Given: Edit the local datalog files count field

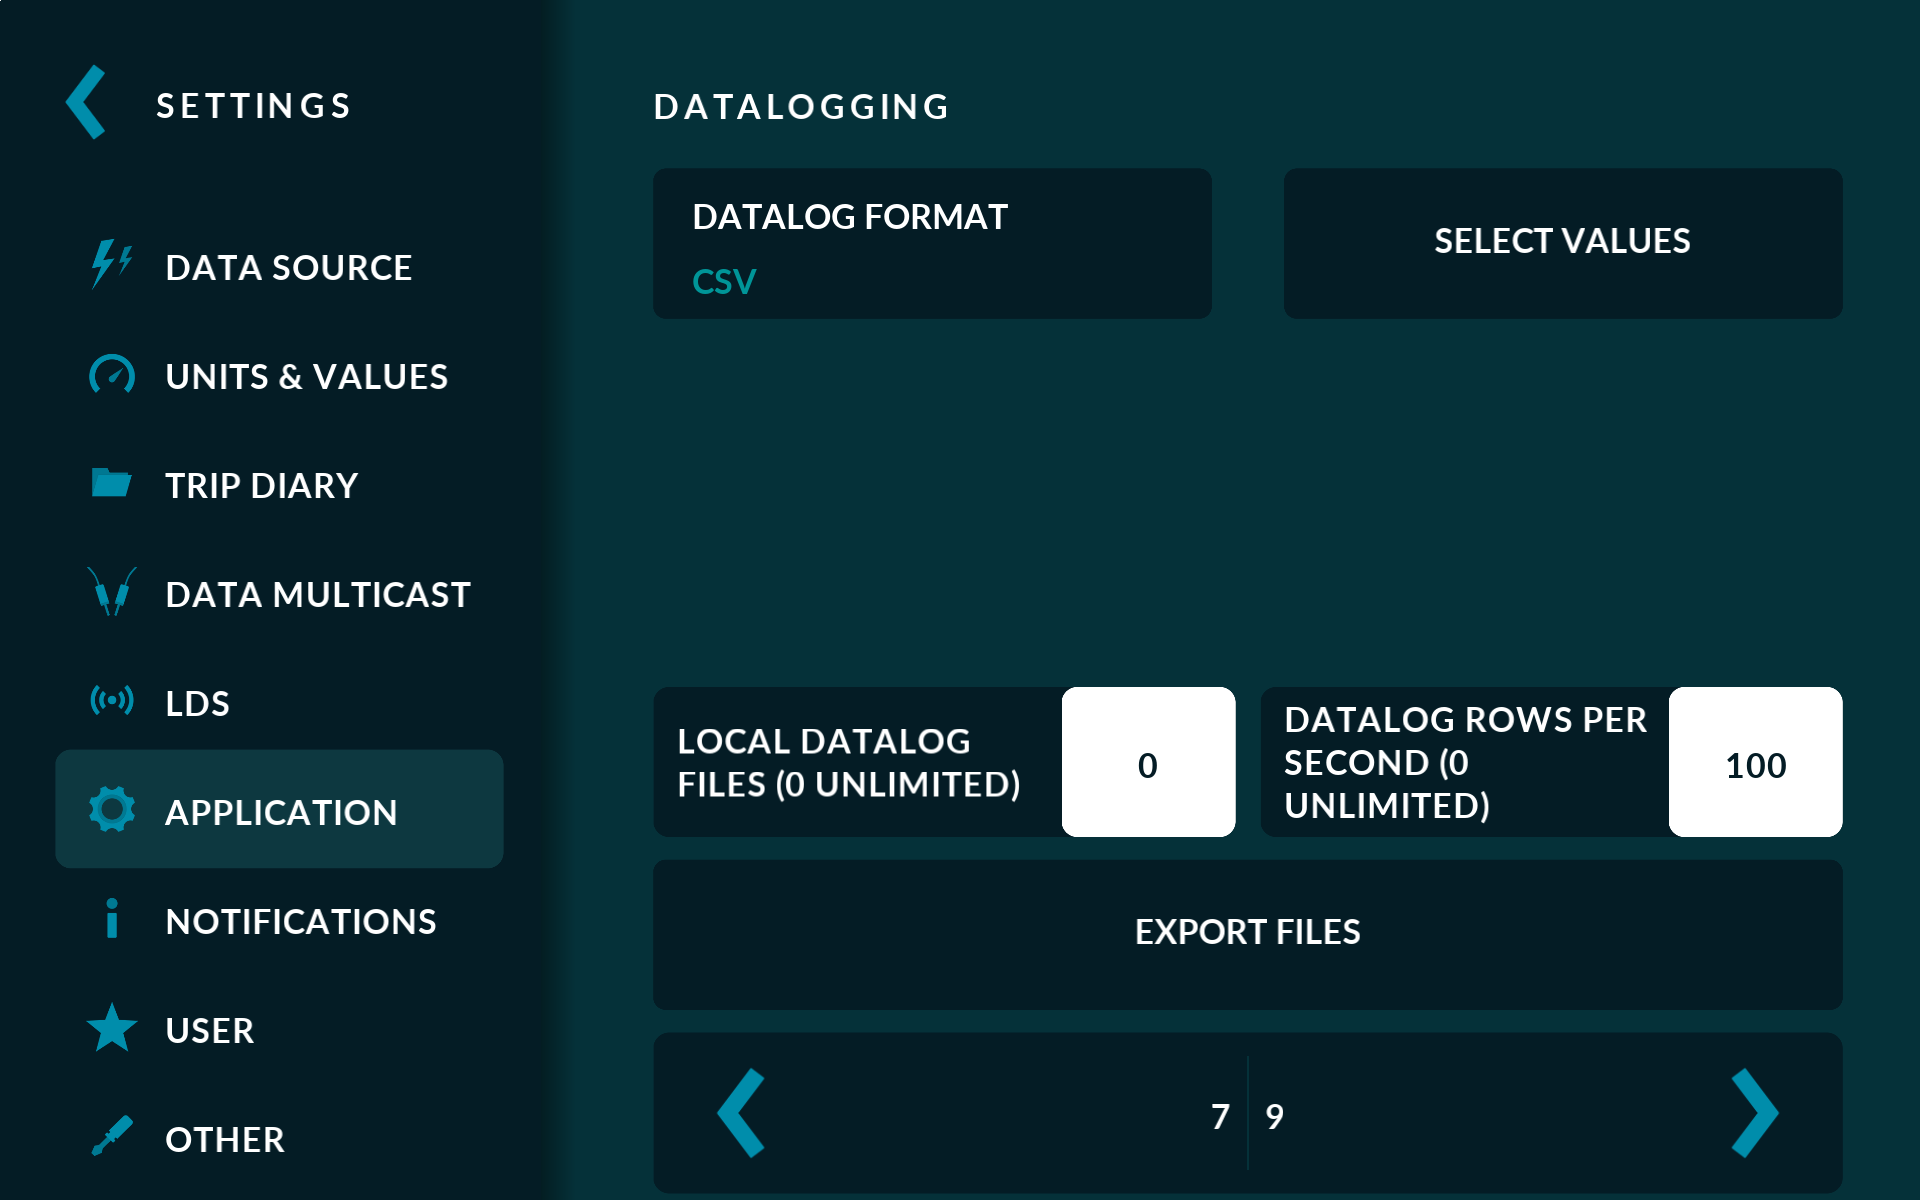Looking at the screenshot, I should 1148,763.
